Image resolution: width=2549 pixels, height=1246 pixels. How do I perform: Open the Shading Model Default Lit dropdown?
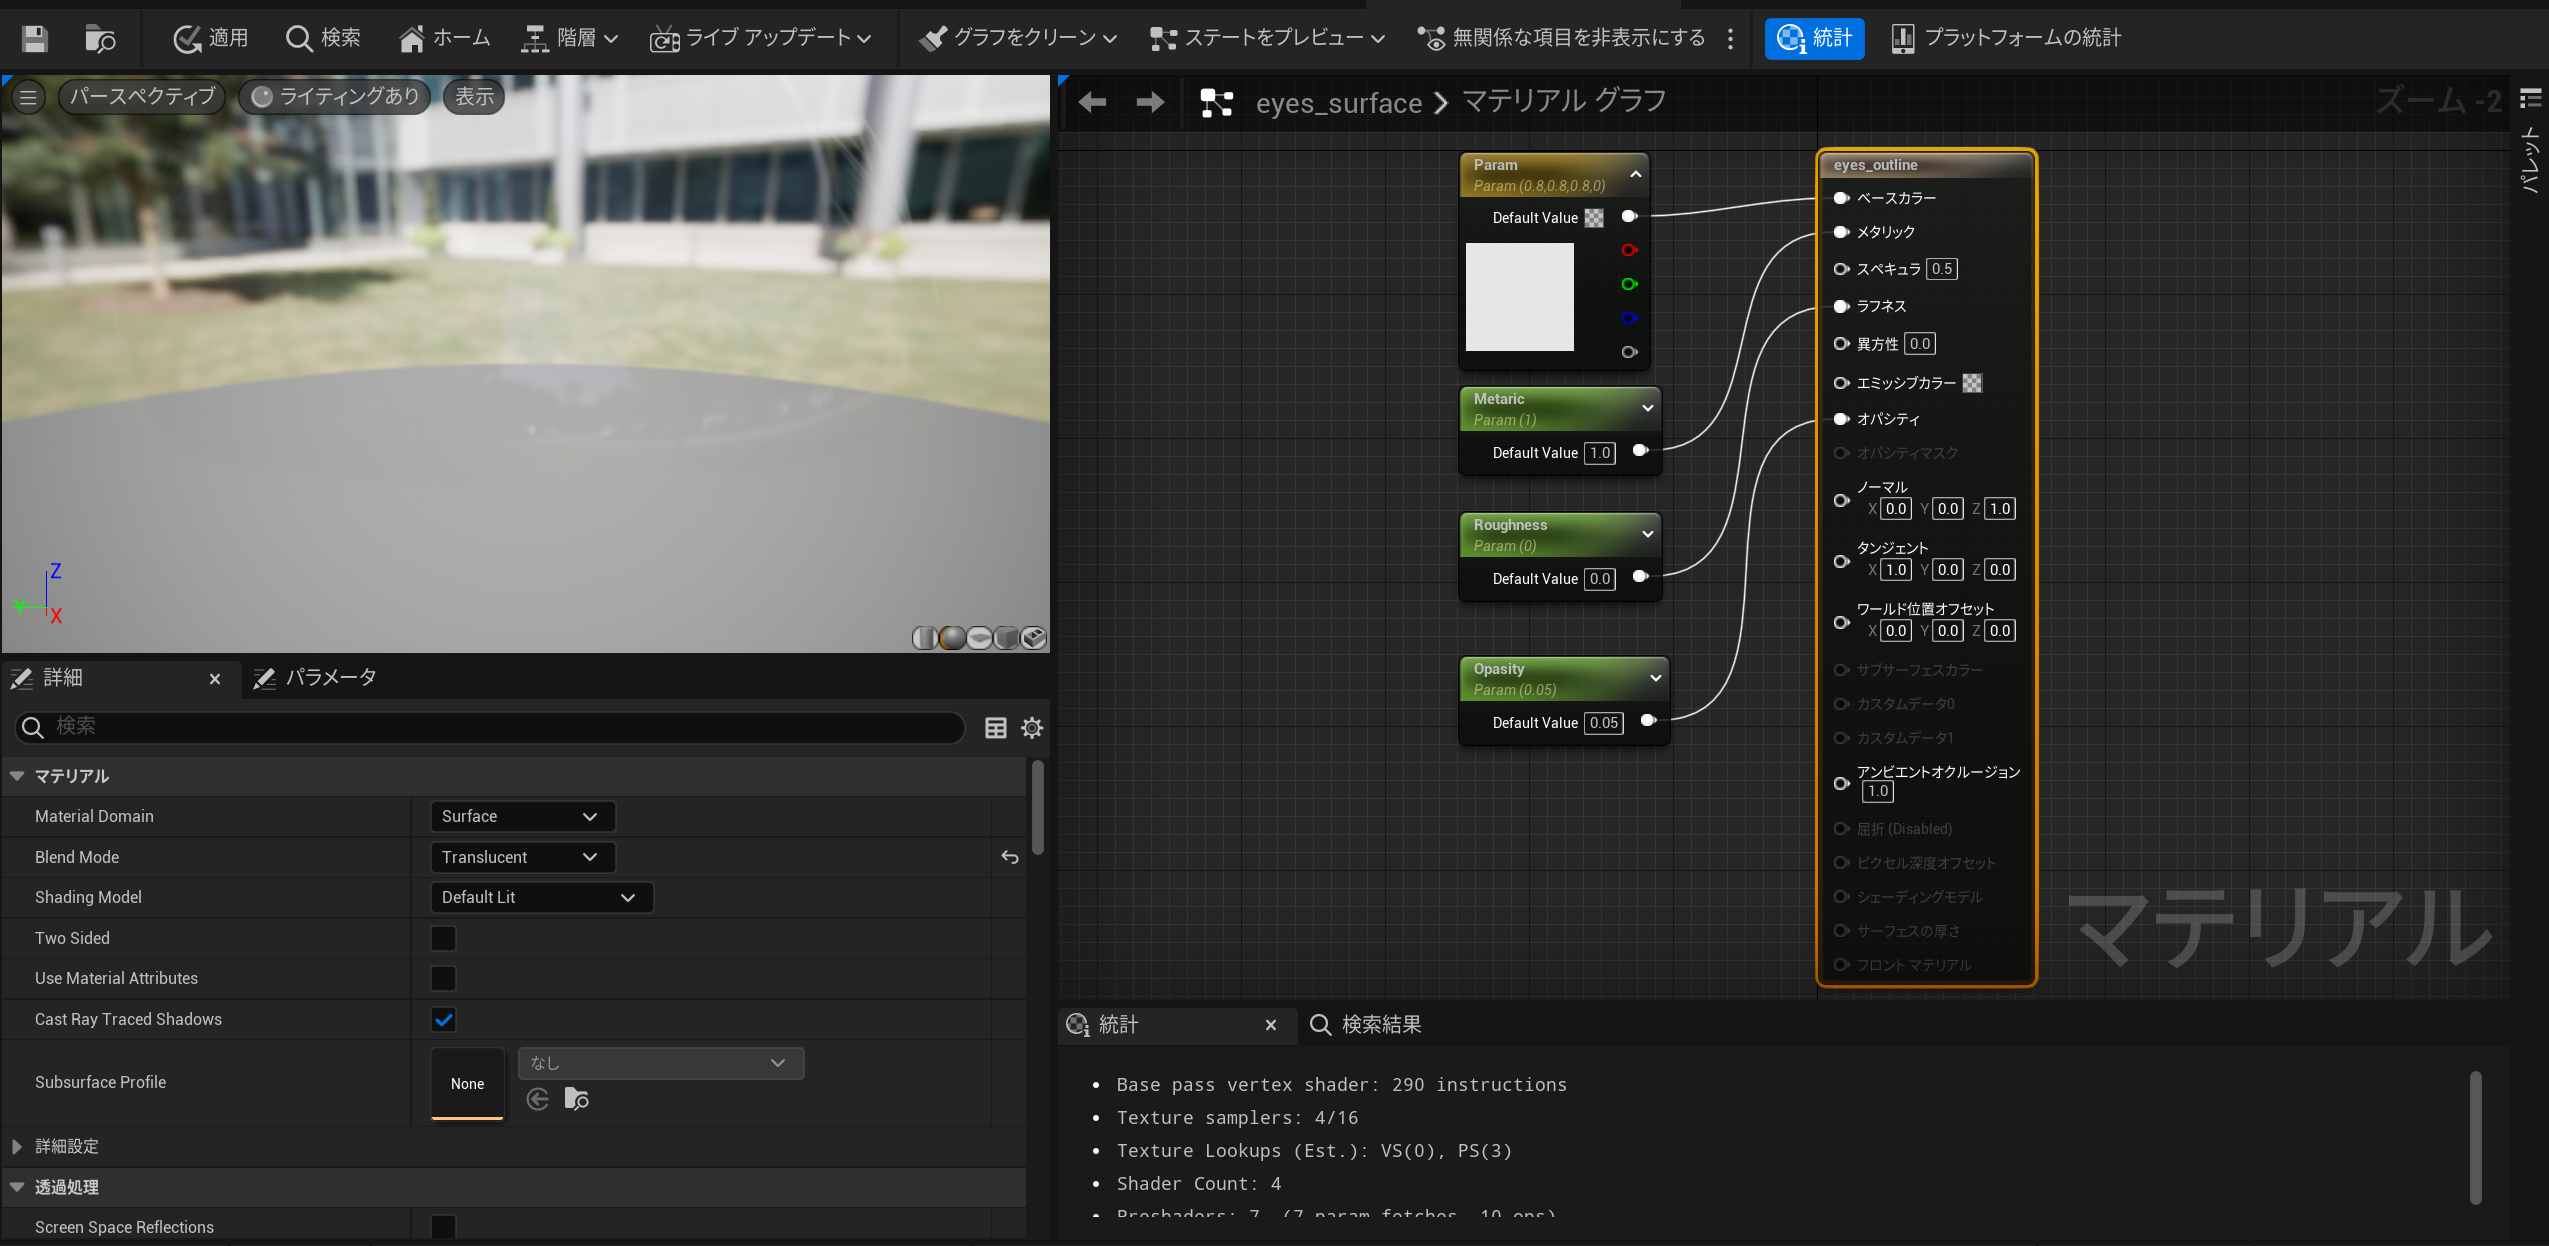click(x=540, y=897)
